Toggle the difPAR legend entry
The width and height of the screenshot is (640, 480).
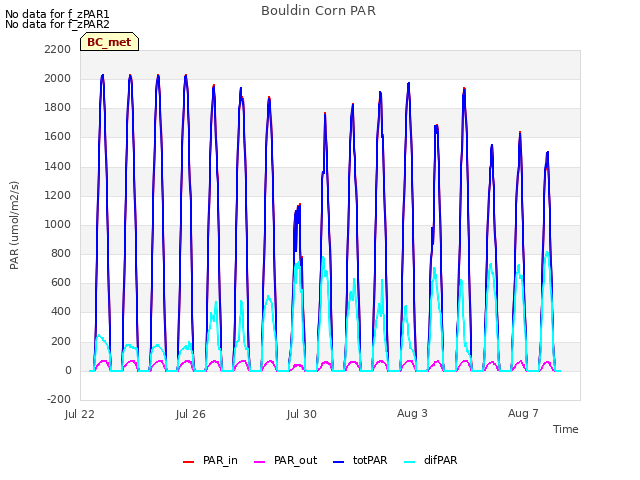(x=431, y=460)
